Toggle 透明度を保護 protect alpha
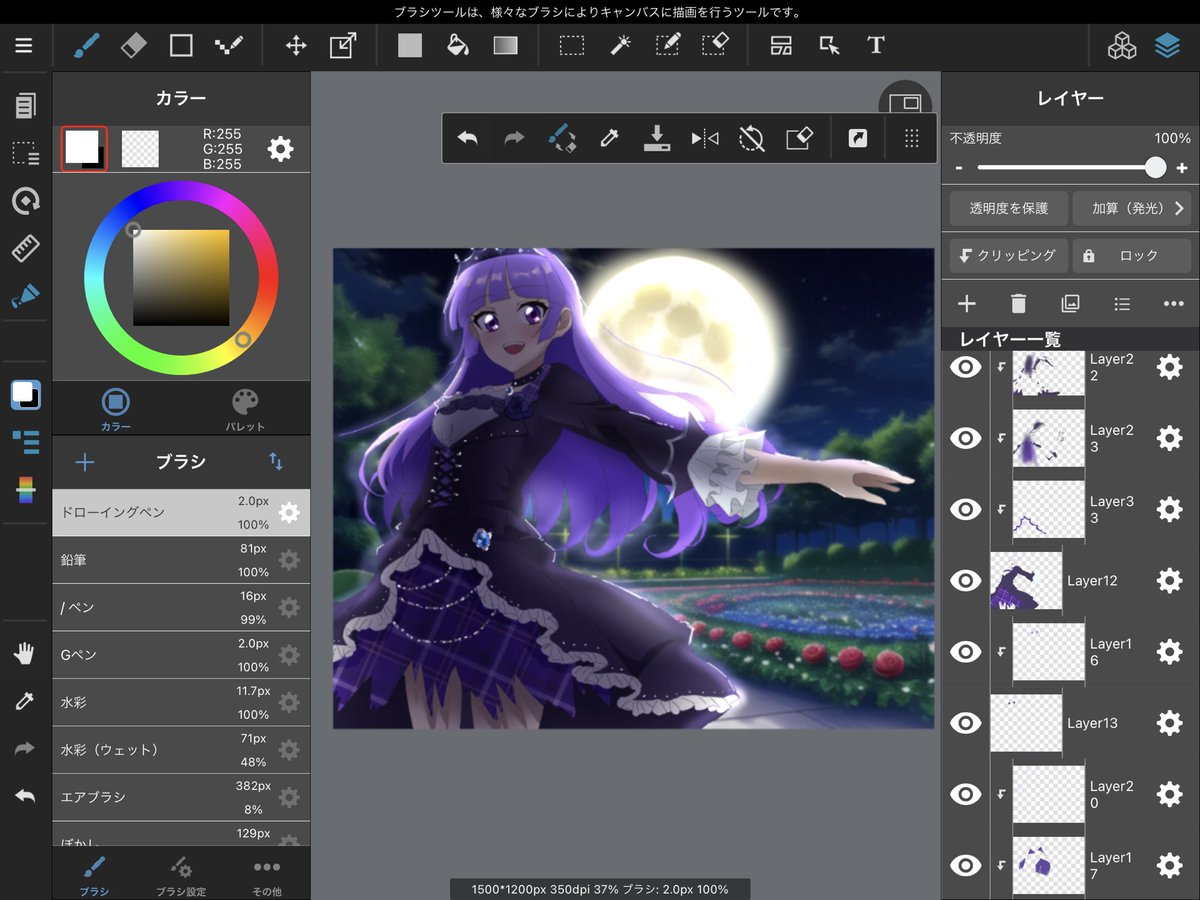Screen dimensions: 1200x900 point(1008,208)
